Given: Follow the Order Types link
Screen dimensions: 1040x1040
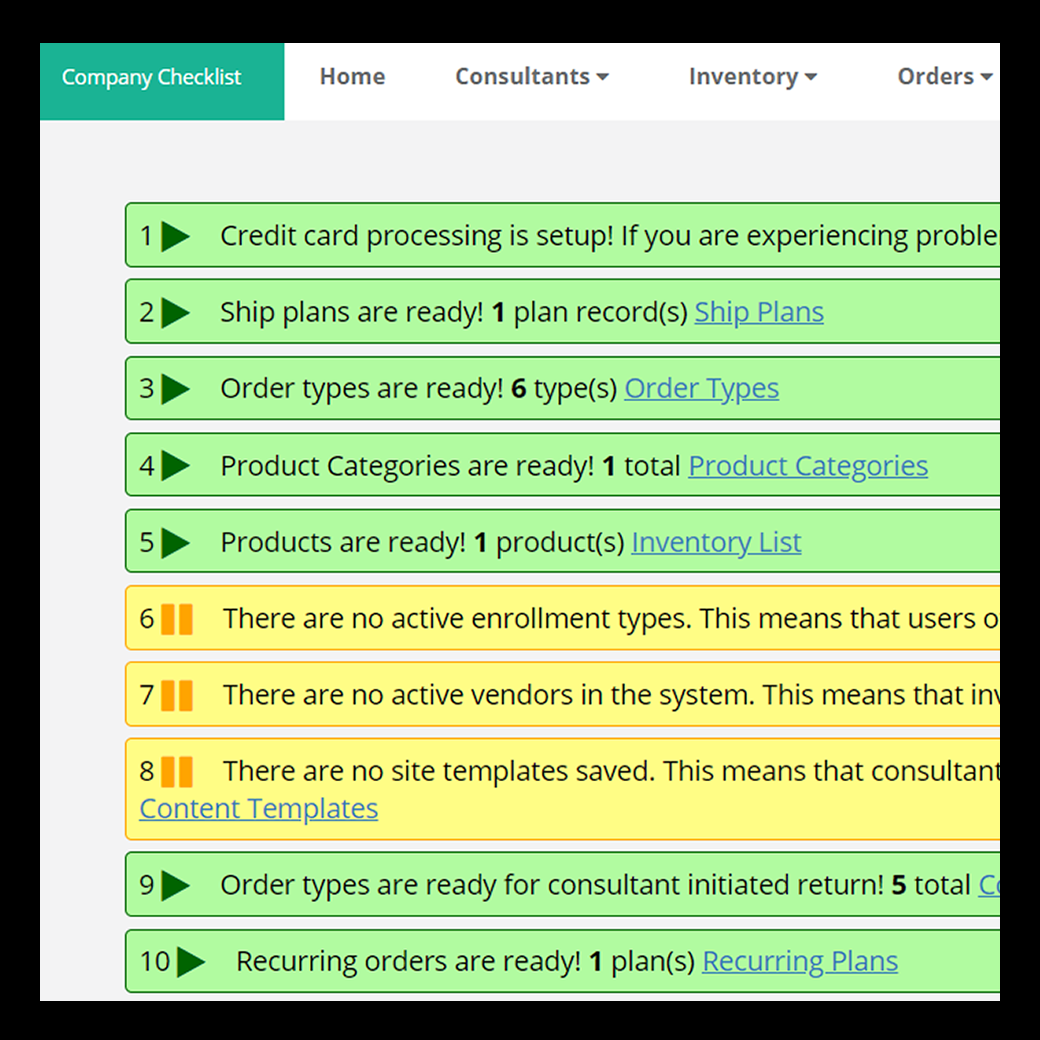Looking at the screenshot, I should pos(701,388).
